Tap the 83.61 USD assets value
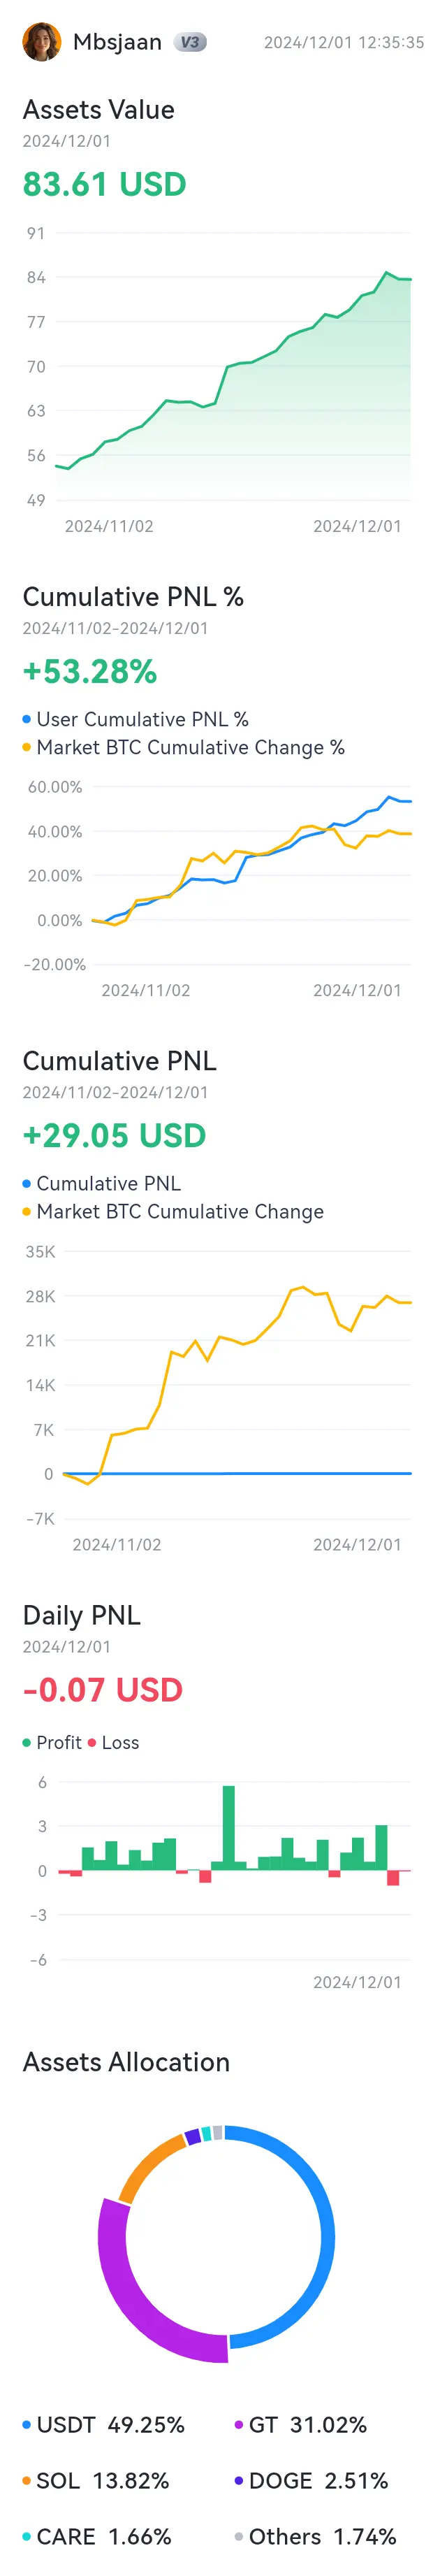The height and width of the screenshot is (2576, 447). pyautogui.click(x=105, y=184)
